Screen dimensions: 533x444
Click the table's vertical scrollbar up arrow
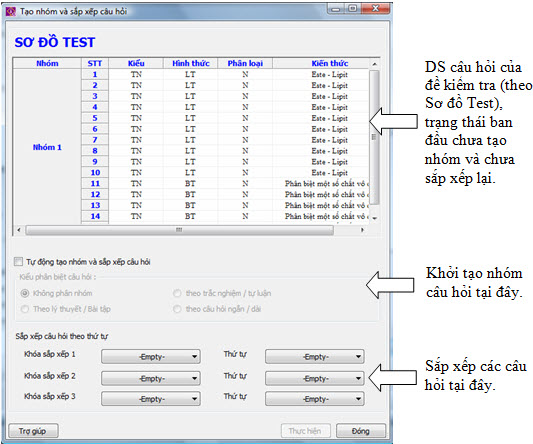[374, 64]
